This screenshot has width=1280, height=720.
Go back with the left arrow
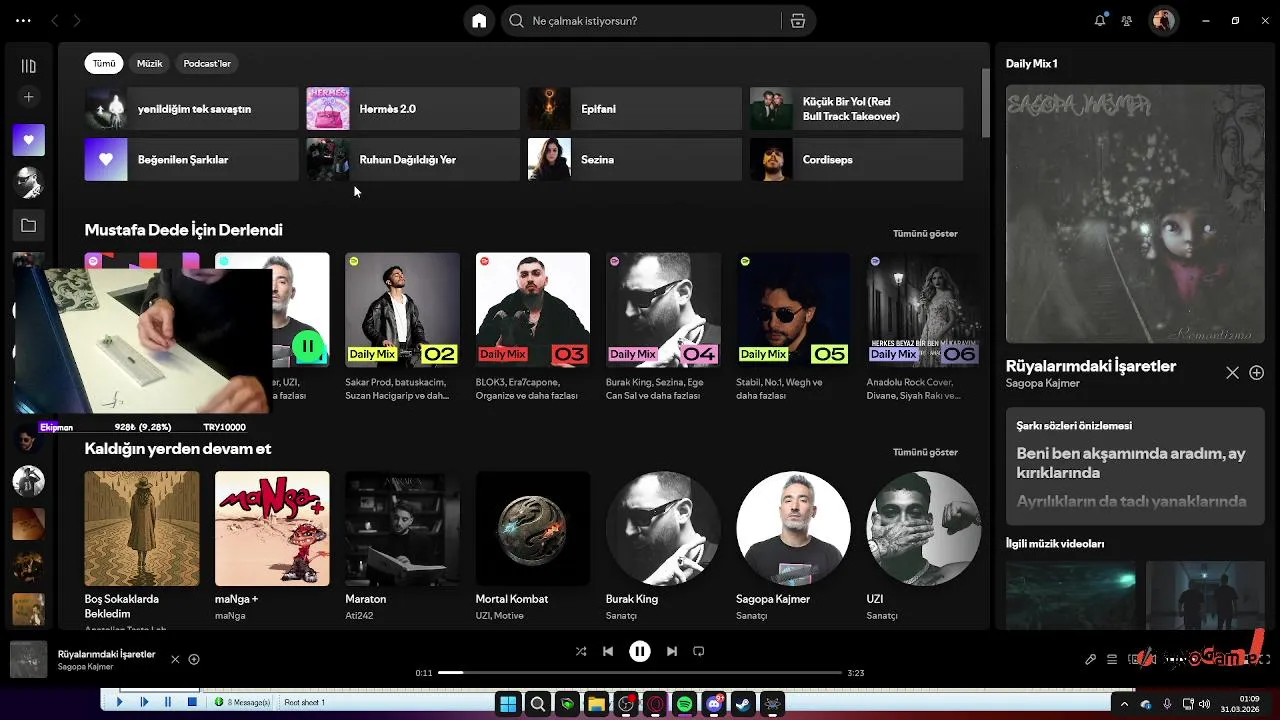click(55, 21)
